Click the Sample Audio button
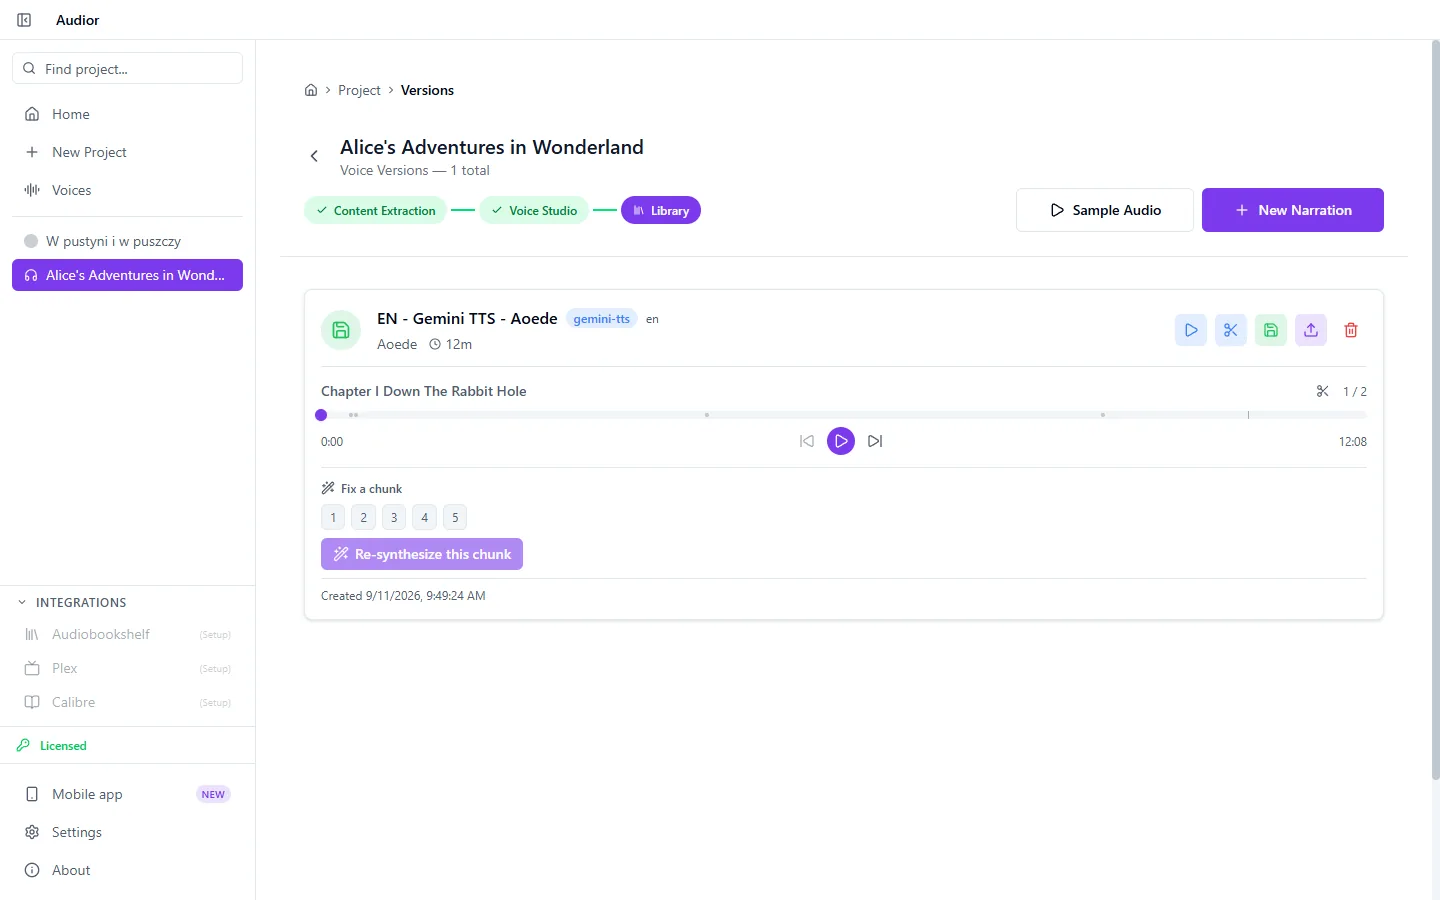 click(x=1104, y=210)
